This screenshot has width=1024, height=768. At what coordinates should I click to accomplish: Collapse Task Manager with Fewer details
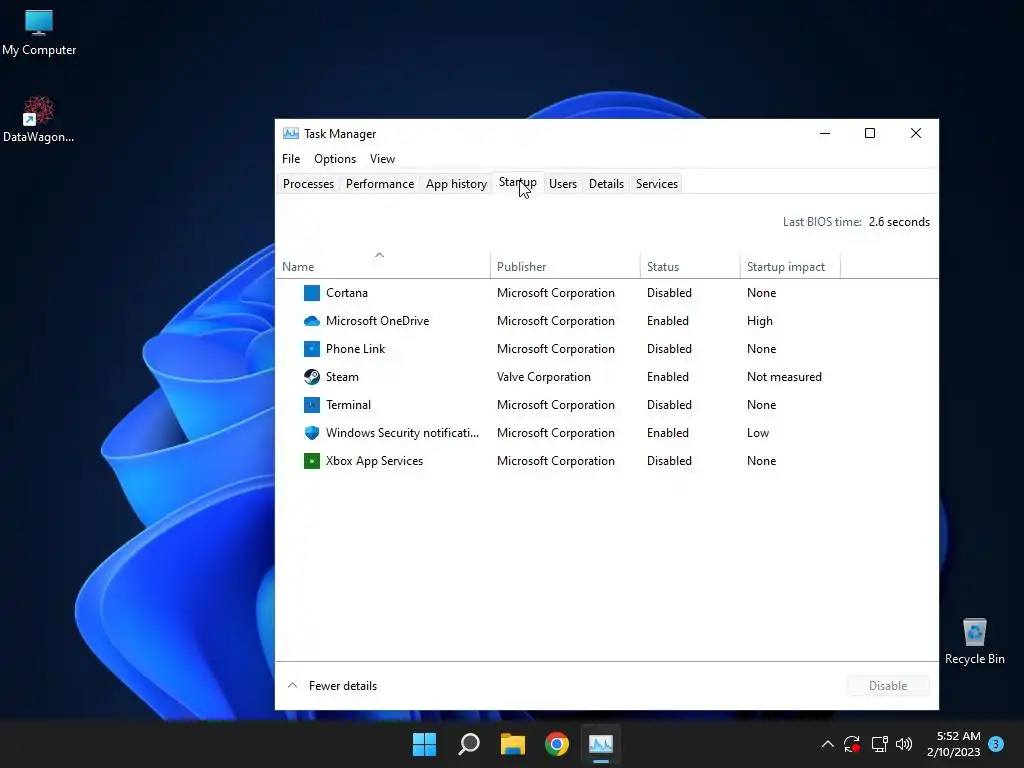332,686
